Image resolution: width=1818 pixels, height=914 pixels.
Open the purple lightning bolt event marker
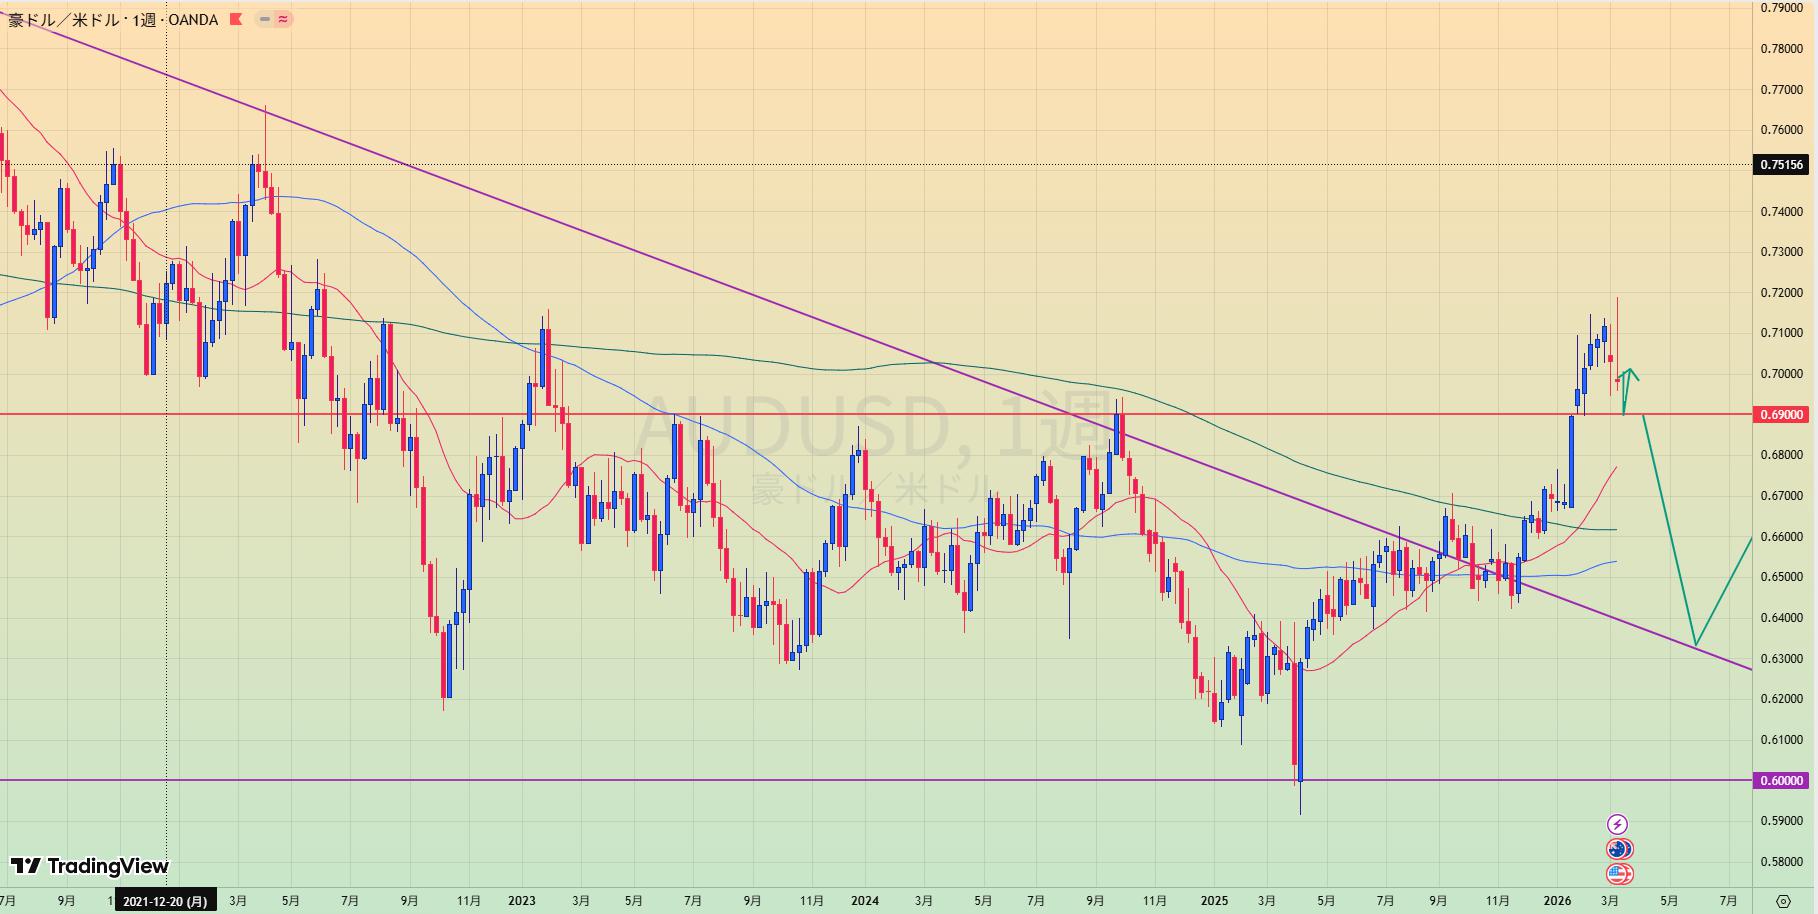coord(1617,824)
